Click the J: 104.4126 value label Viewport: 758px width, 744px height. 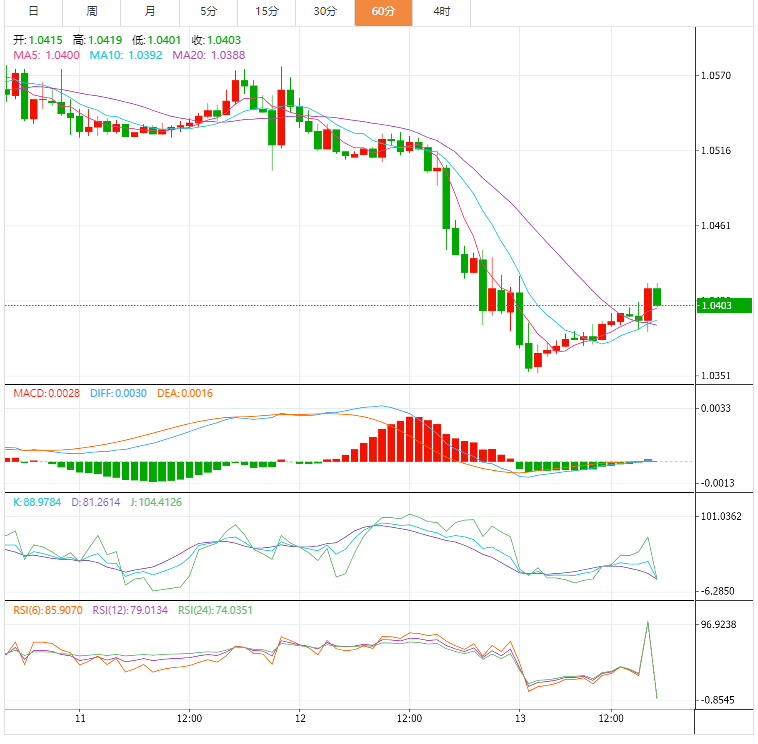[156, 503]
